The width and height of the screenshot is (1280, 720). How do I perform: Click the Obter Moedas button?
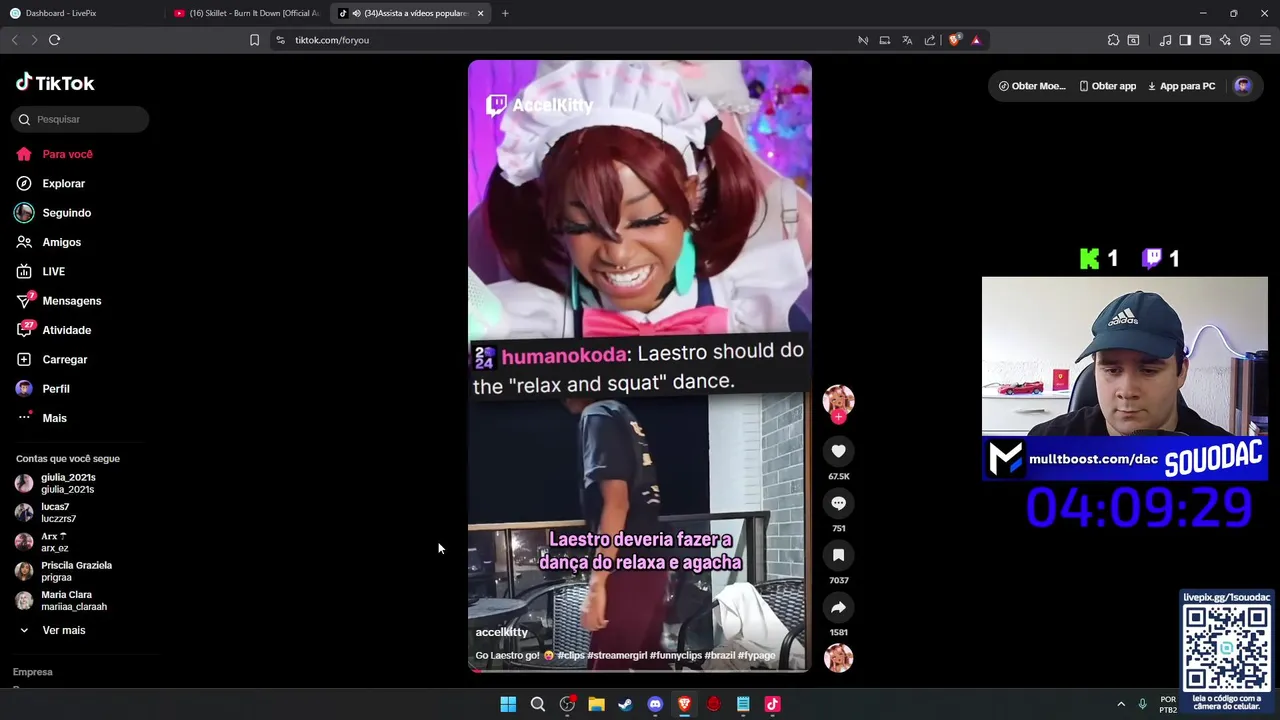(1031, 86)
